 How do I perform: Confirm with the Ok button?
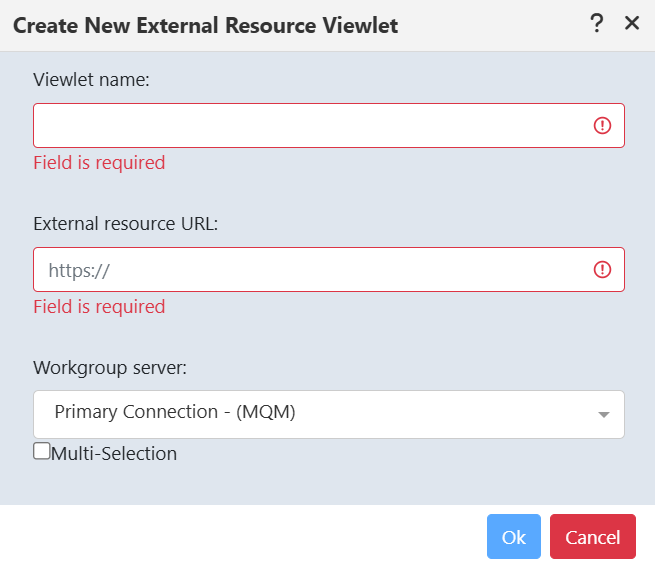513,537
